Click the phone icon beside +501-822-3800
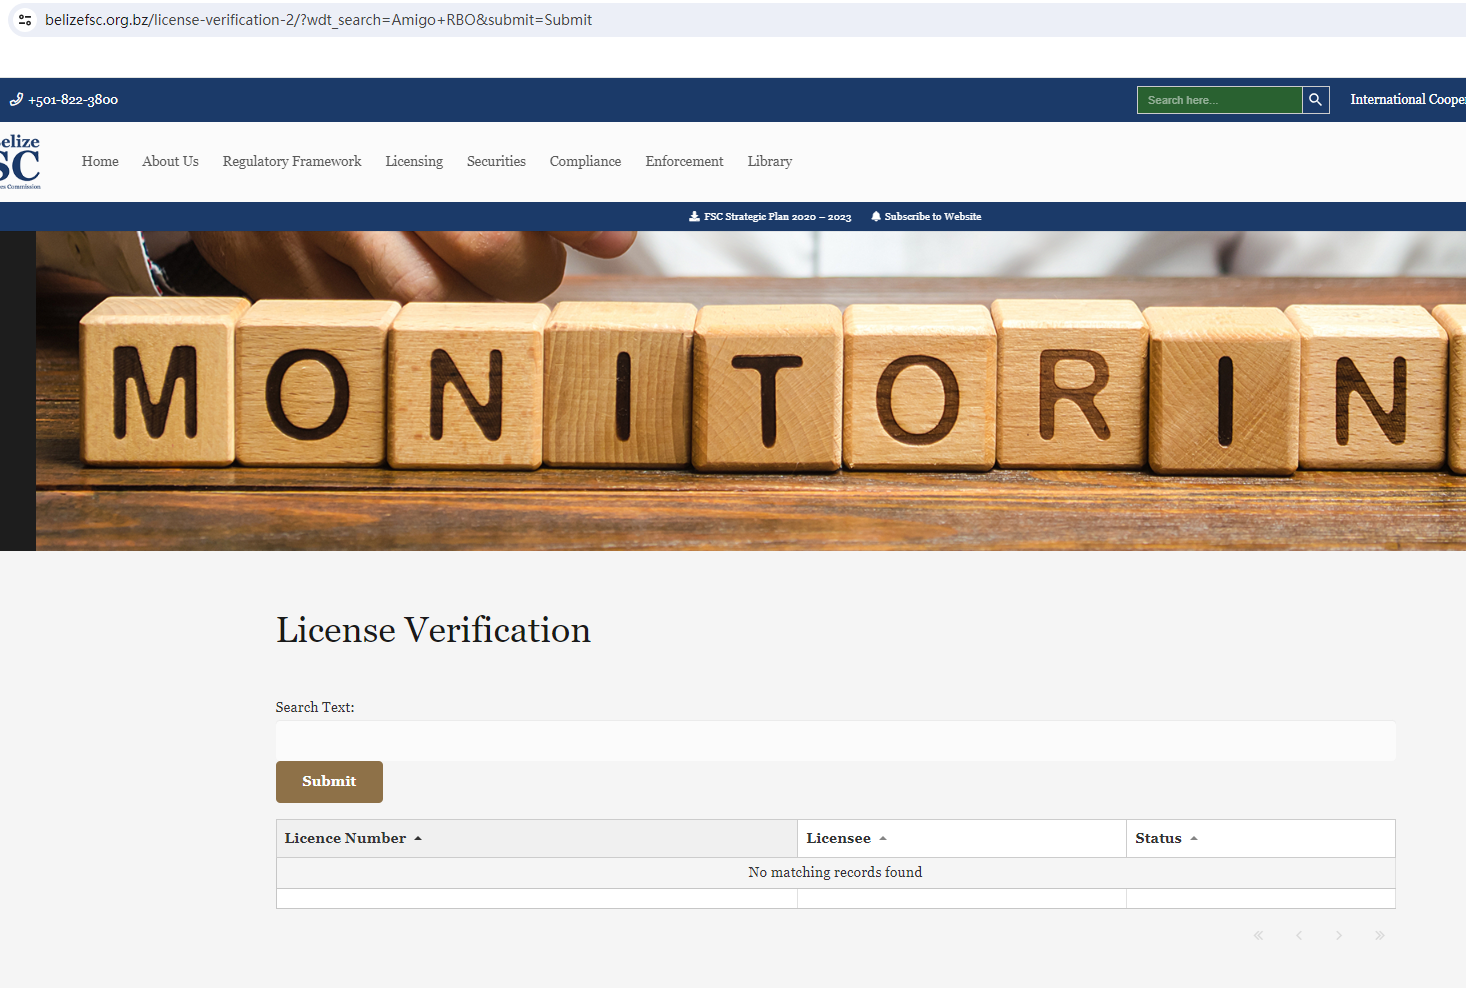 coord(16,100)
